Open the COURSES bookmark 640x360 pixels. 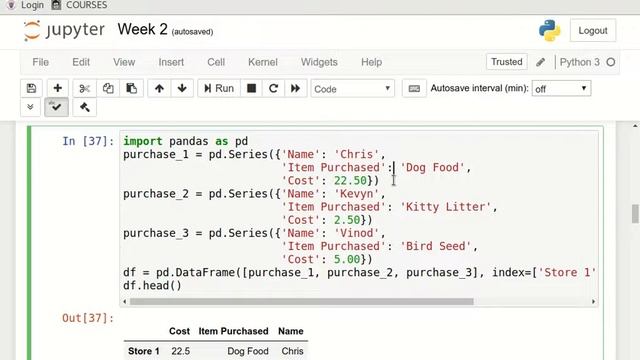click(80, 5)
